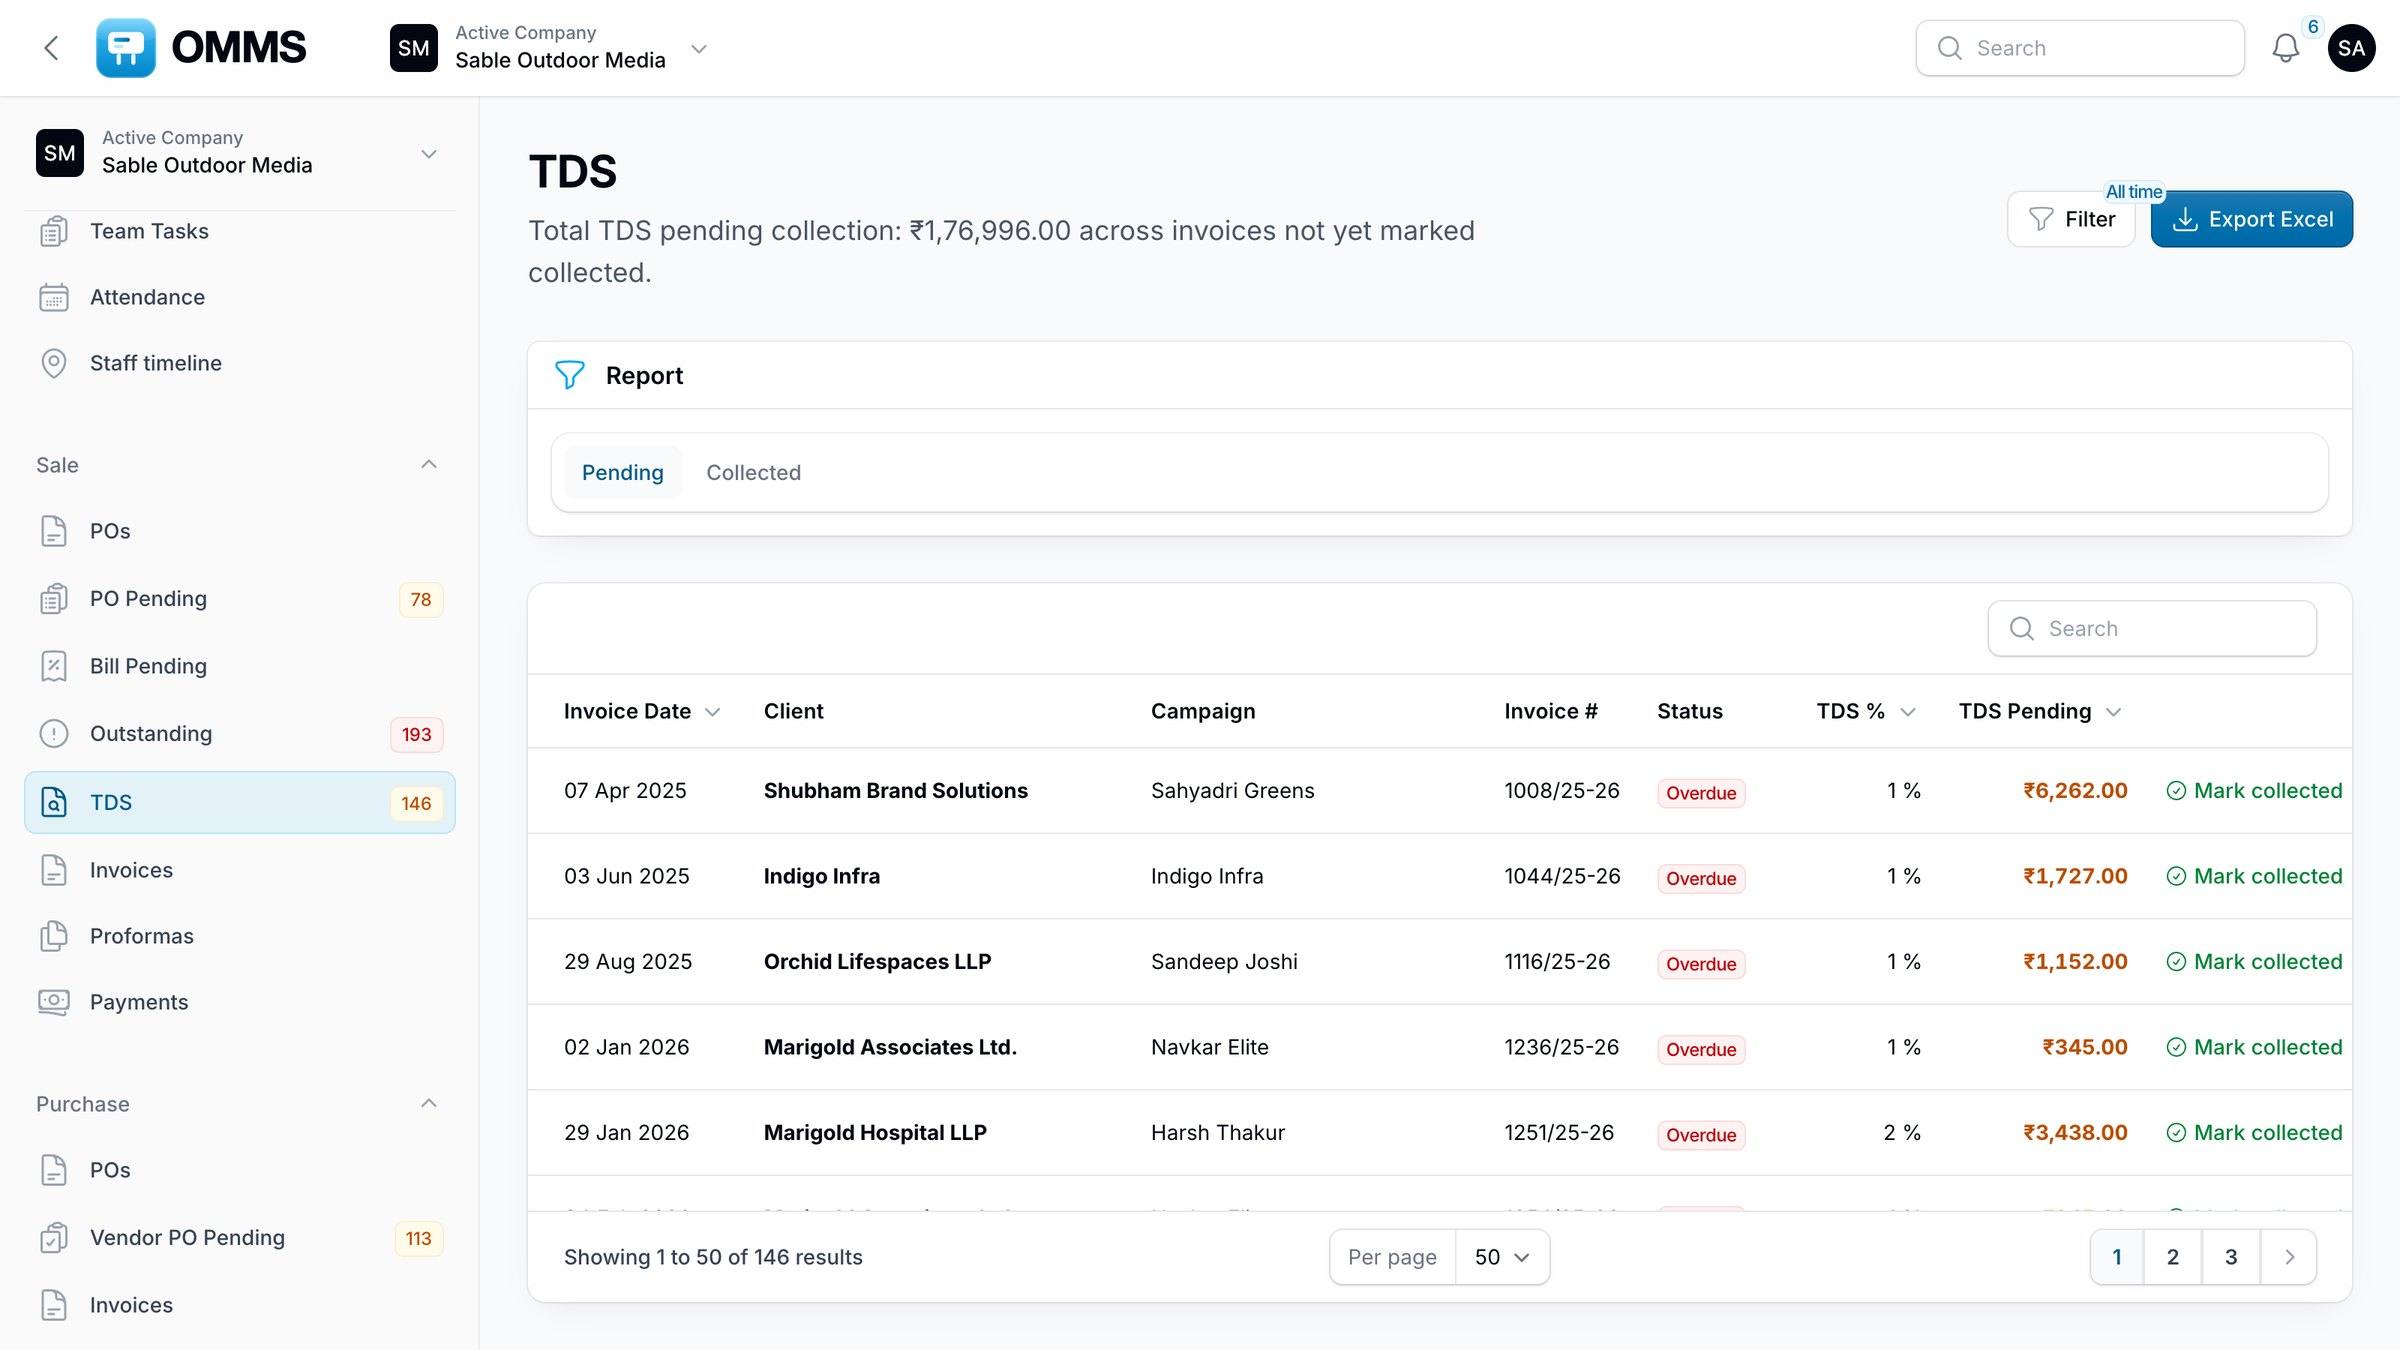Open Purchase Invoices in sidebar
2400x1350 pixels.
click(x=240, y=1305)
